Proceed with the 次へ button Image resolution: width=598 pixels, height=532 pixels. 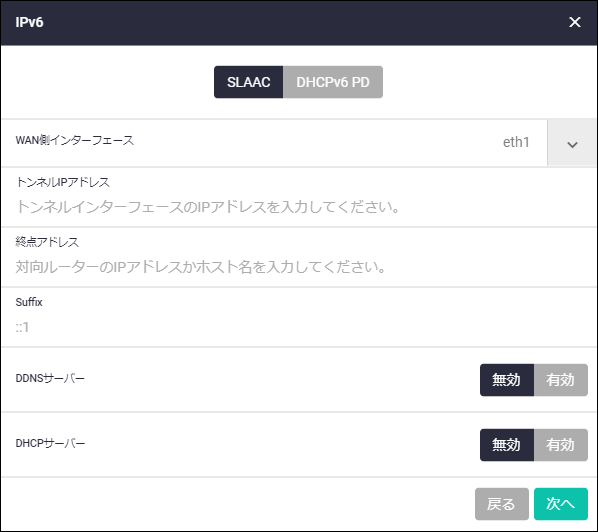561,504
